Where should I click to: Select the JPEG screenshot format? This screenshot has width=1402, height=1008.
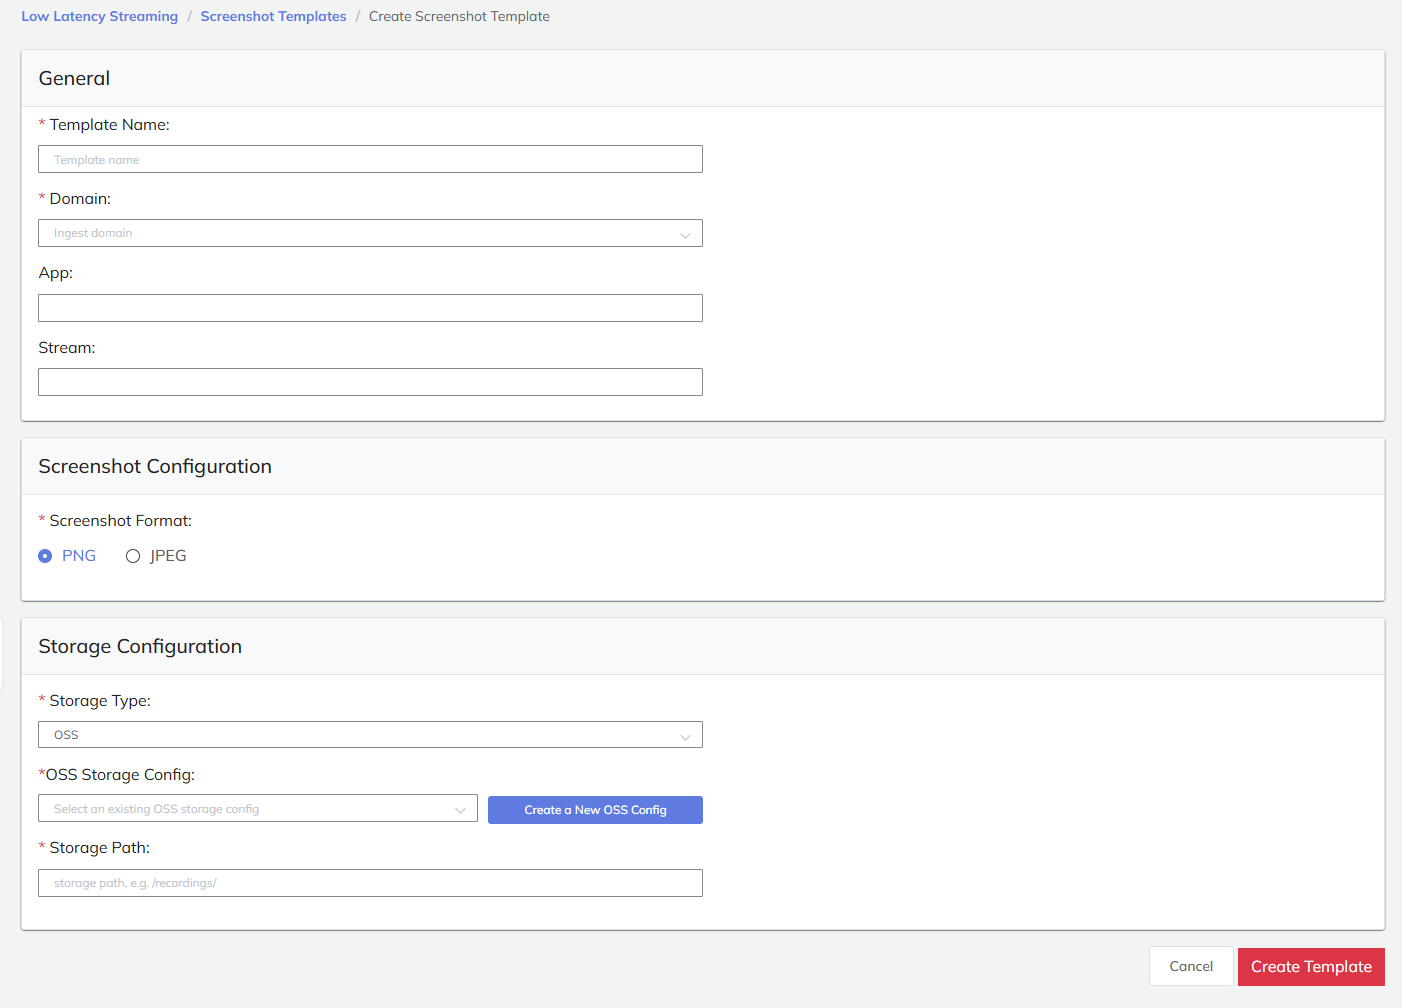[133, 555]
